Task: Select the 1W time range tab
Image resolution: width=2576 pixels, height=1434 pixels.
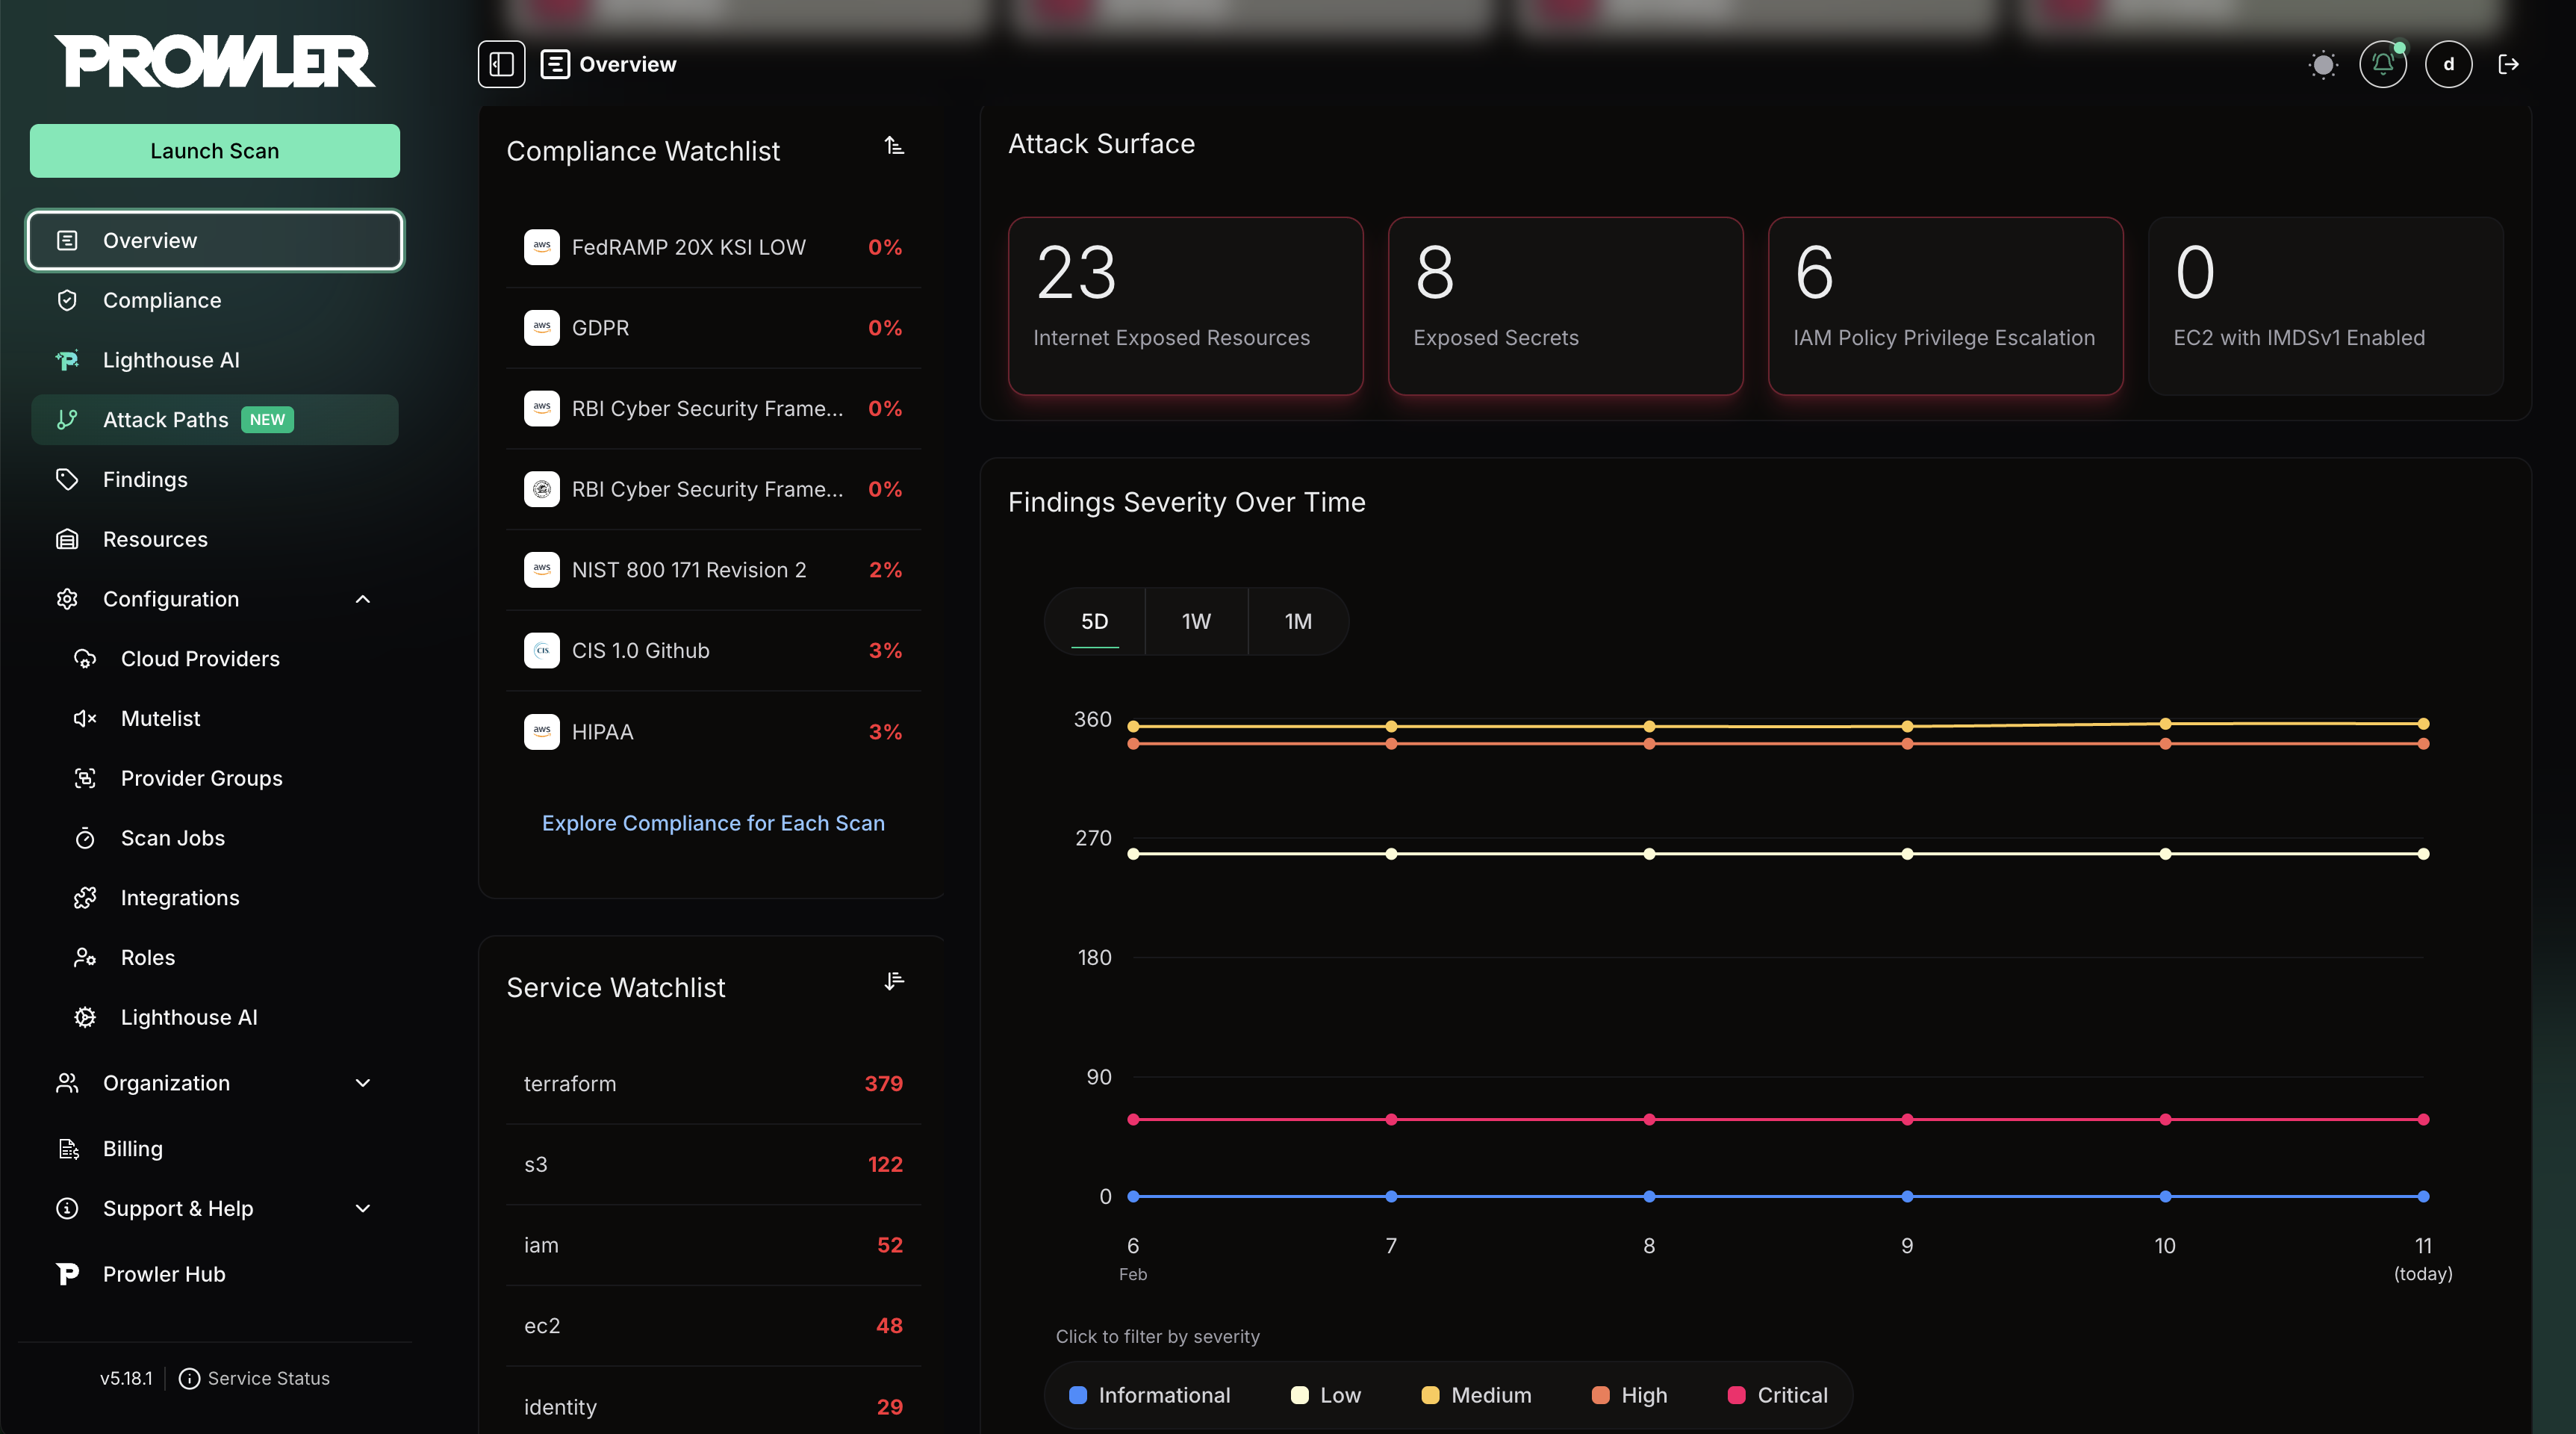Action: pyautogui.click(x=1196, y=621)
